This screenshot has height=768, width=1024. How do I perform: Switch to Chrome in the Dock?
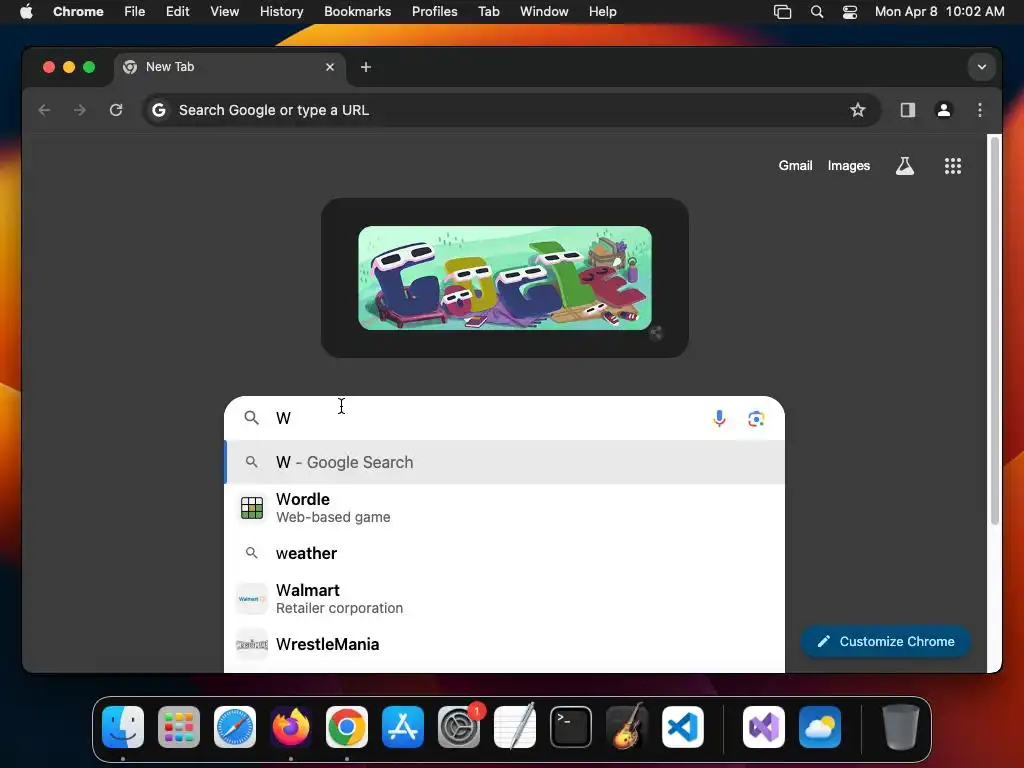pyautogui.click(x=347, y=727)
